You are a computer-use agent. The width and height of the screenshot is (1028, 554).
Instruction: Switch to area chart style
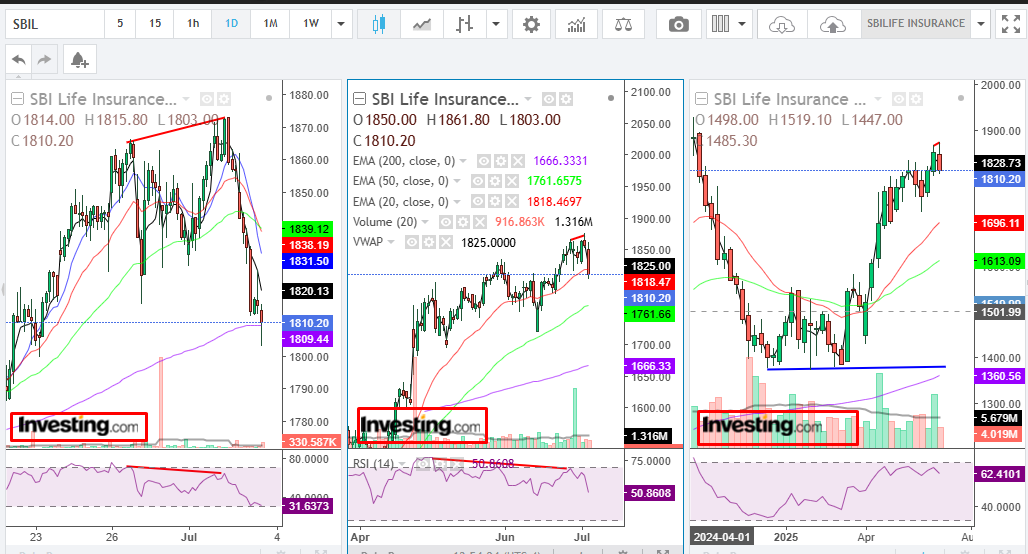click(422, 24)
